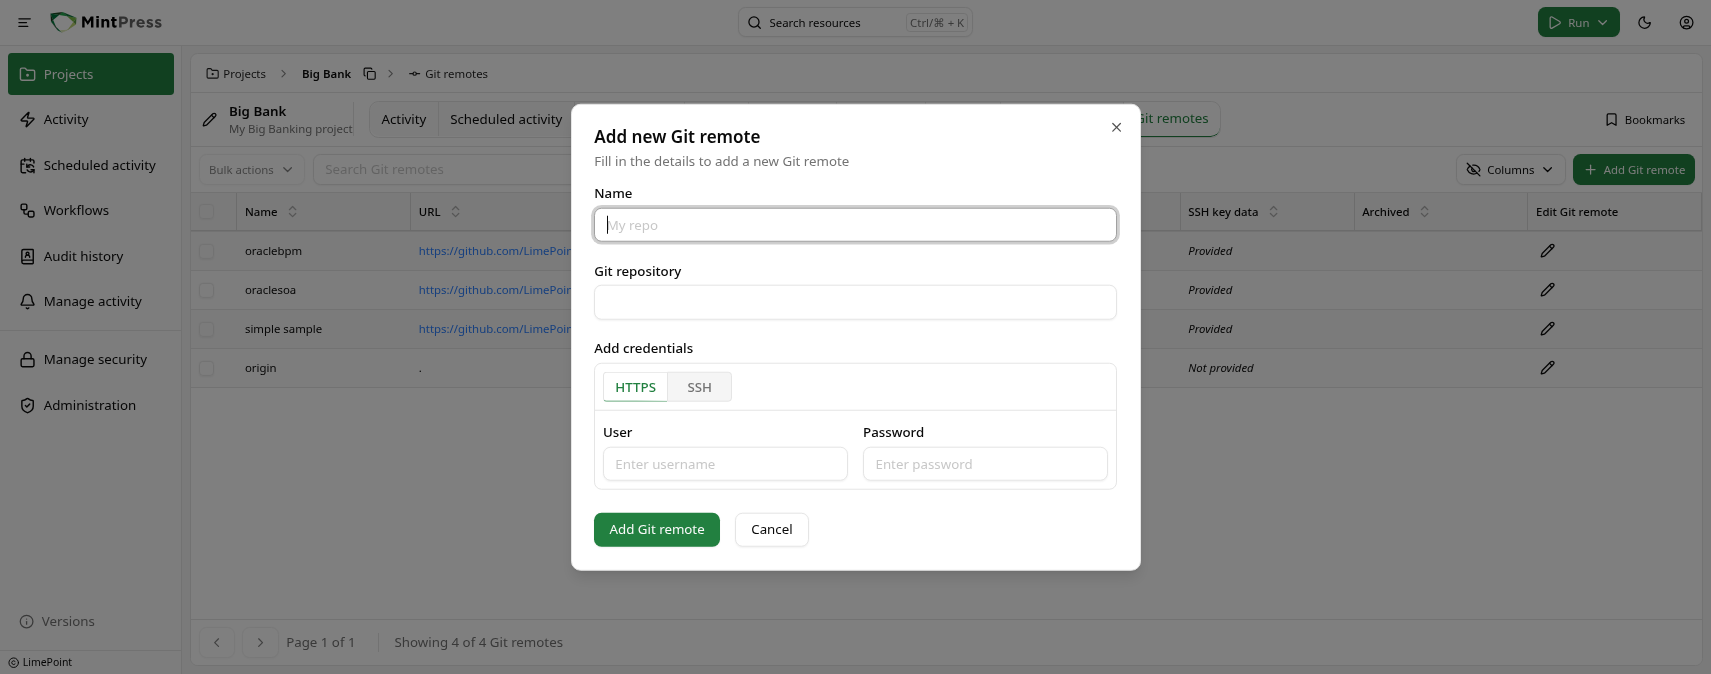Close the Add new Git remote dialog

(1116, 127)
